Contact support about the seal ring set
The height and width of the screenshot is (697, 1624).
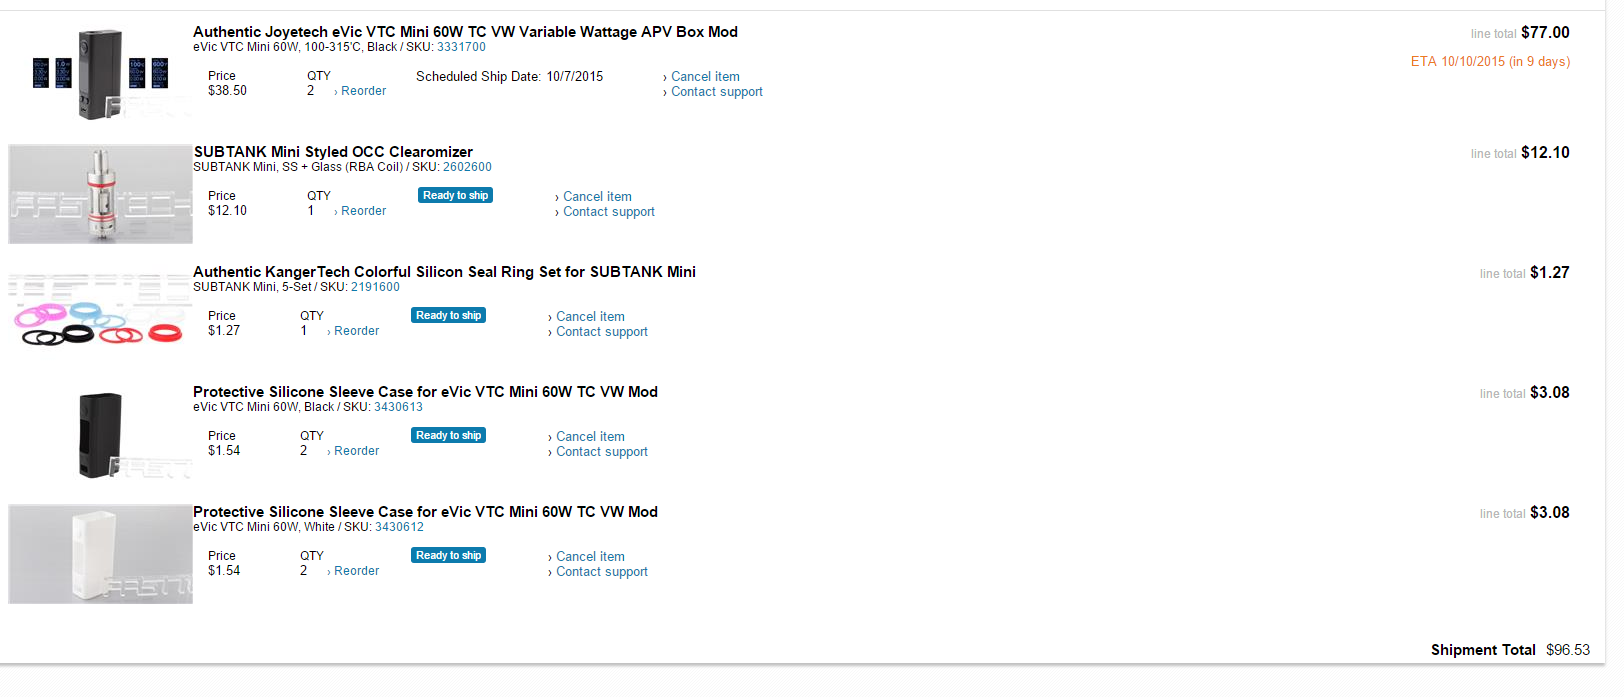(x=601, y=332)
